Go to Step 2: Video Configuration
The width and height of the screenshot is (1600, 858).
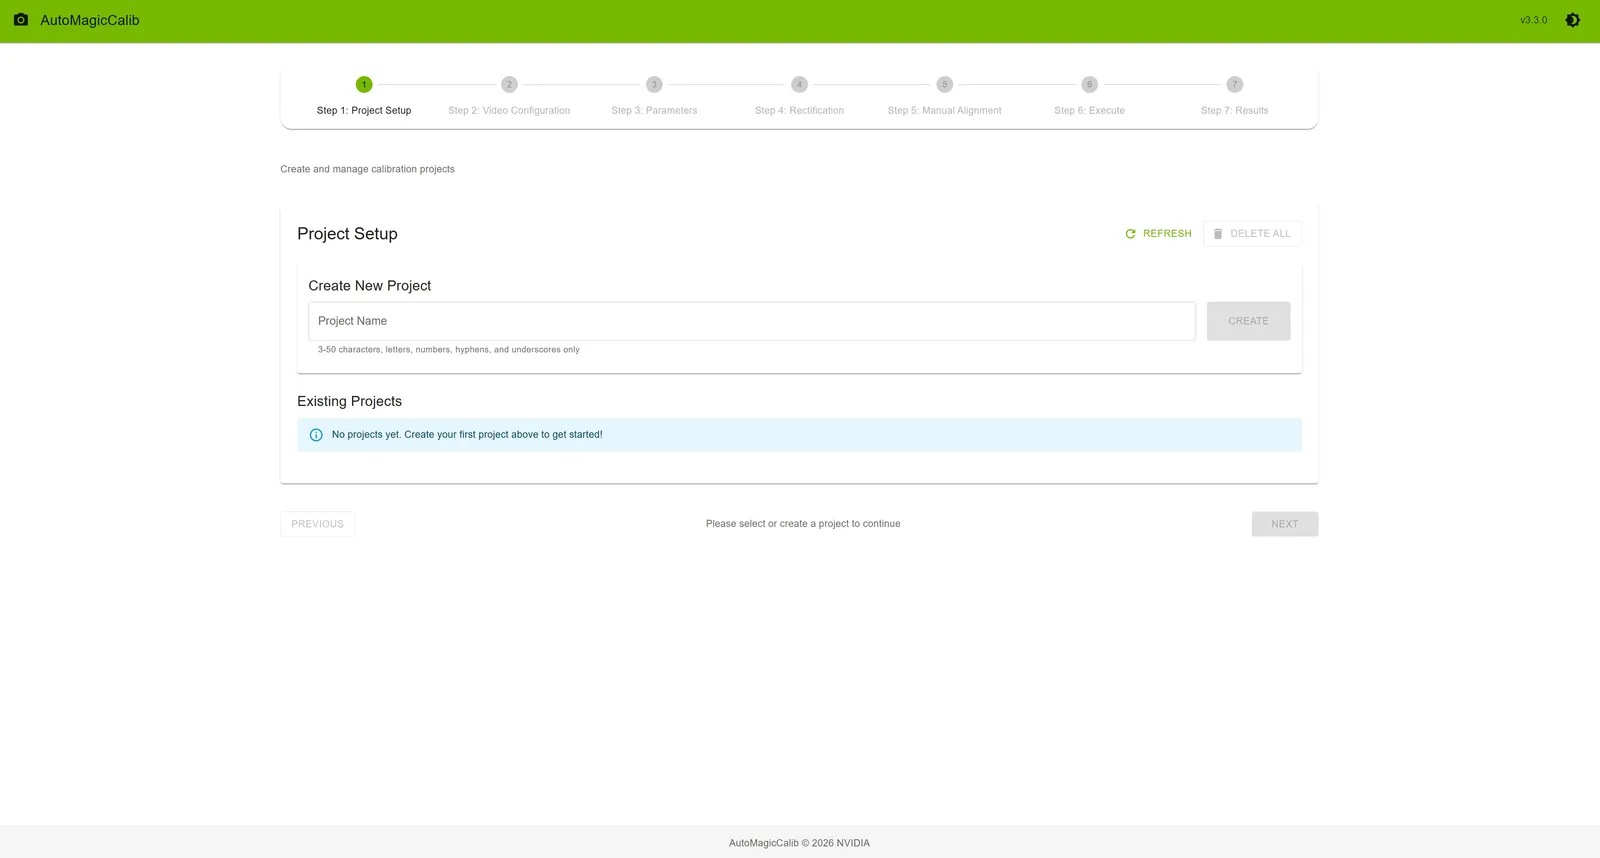point(509,97)
